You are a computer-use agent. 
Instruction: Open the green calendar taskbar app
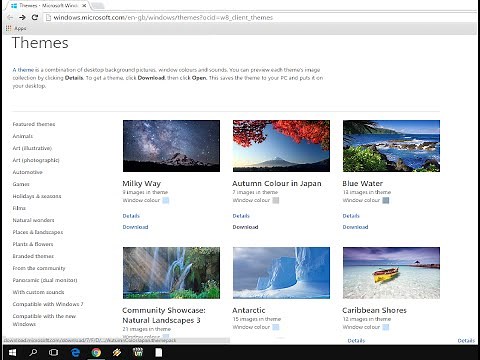click(138, 352)
